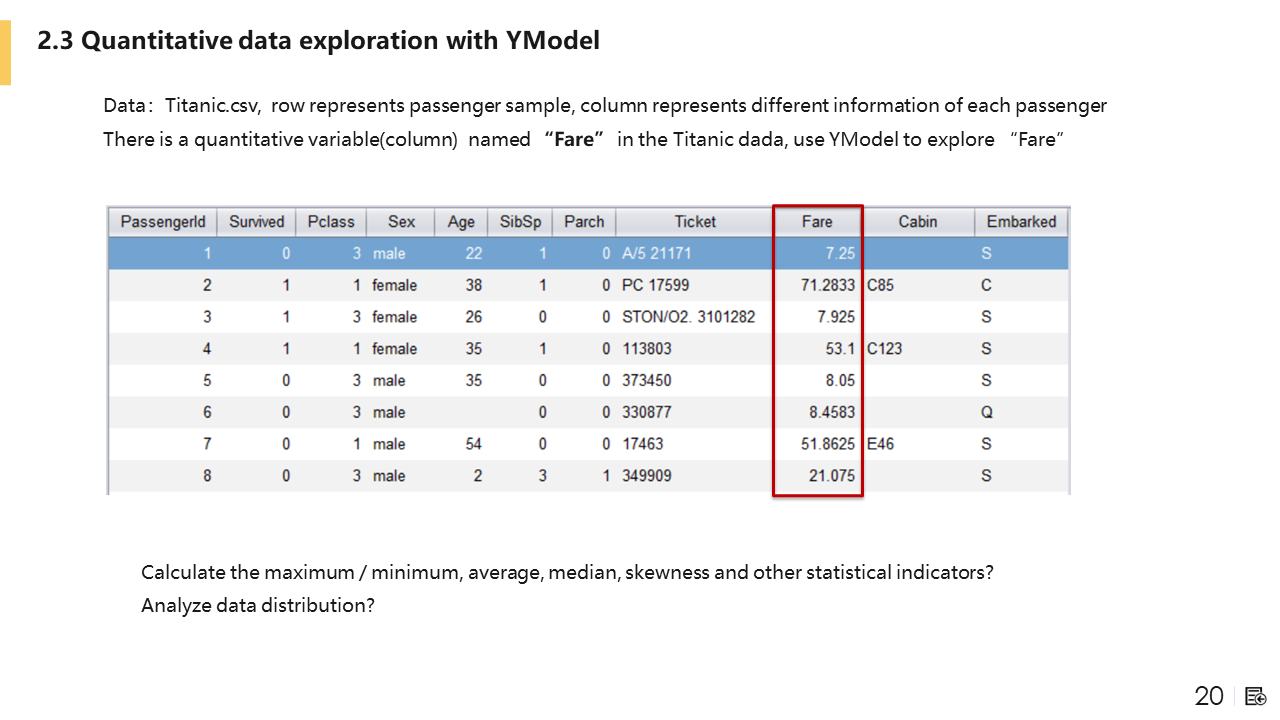Select the Pclass column header

[x=331, y=222]
